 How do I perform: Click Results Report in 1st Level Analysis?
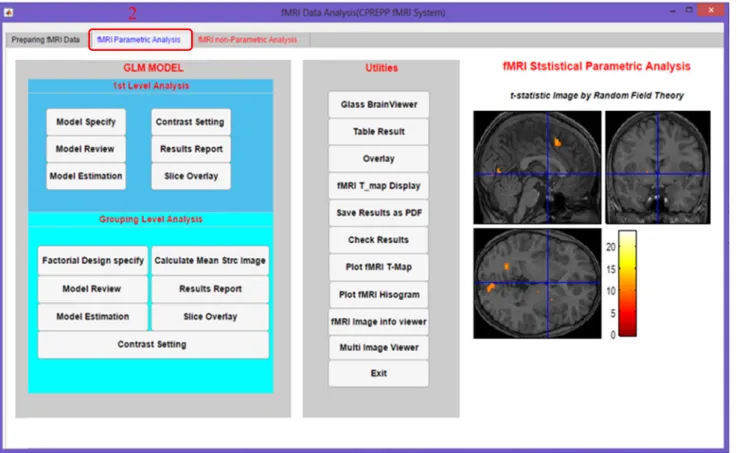click(191, 149)
